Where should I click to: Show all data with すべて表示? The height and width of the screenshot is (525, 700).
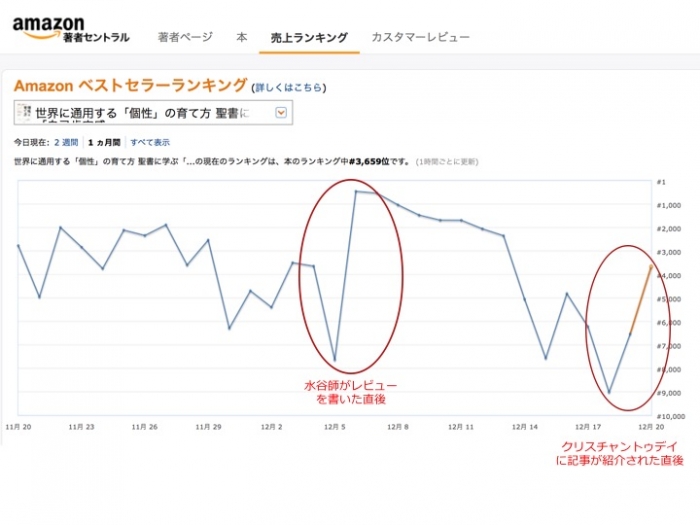pyautogui.click(x=150, y=142)
